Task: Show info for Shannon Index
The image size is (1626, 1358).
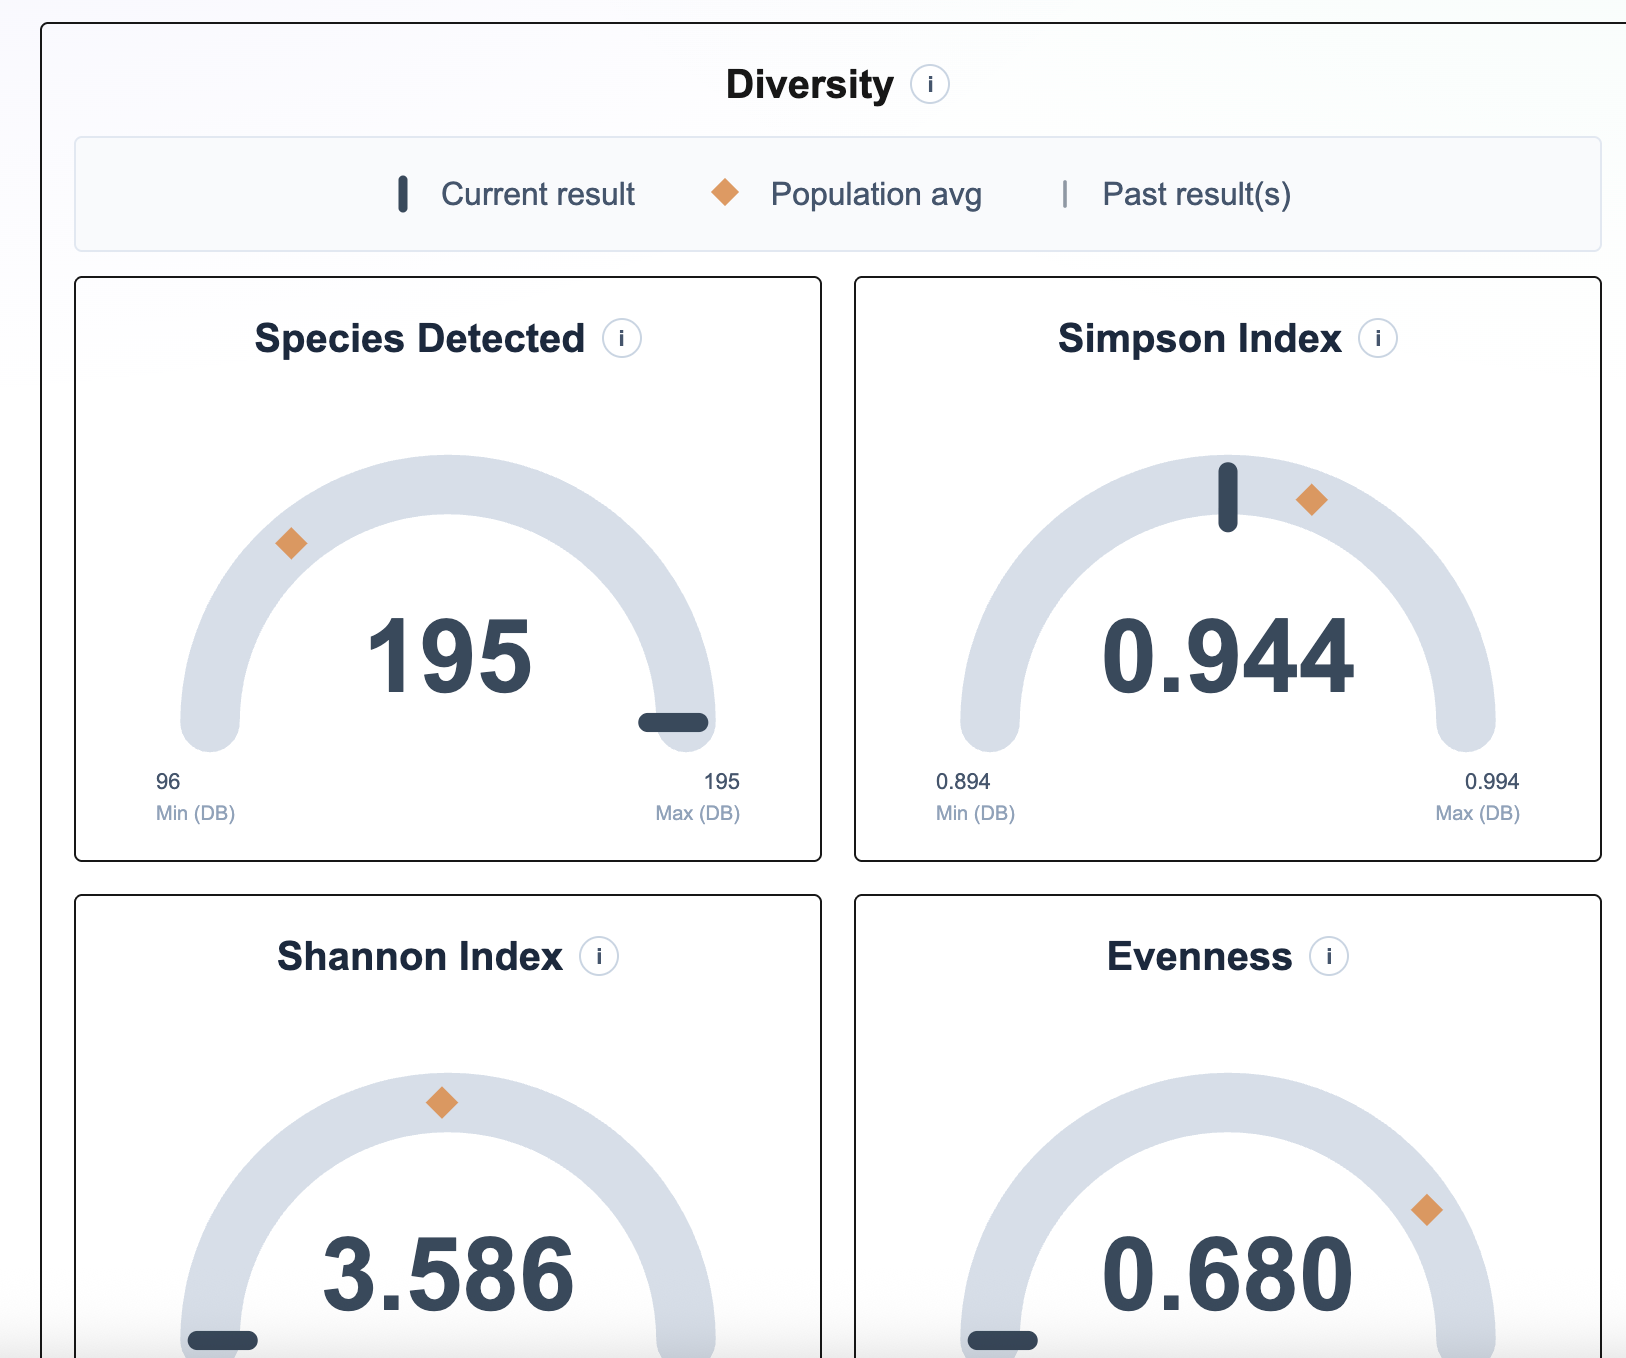Action: click(x=599, y=957)
